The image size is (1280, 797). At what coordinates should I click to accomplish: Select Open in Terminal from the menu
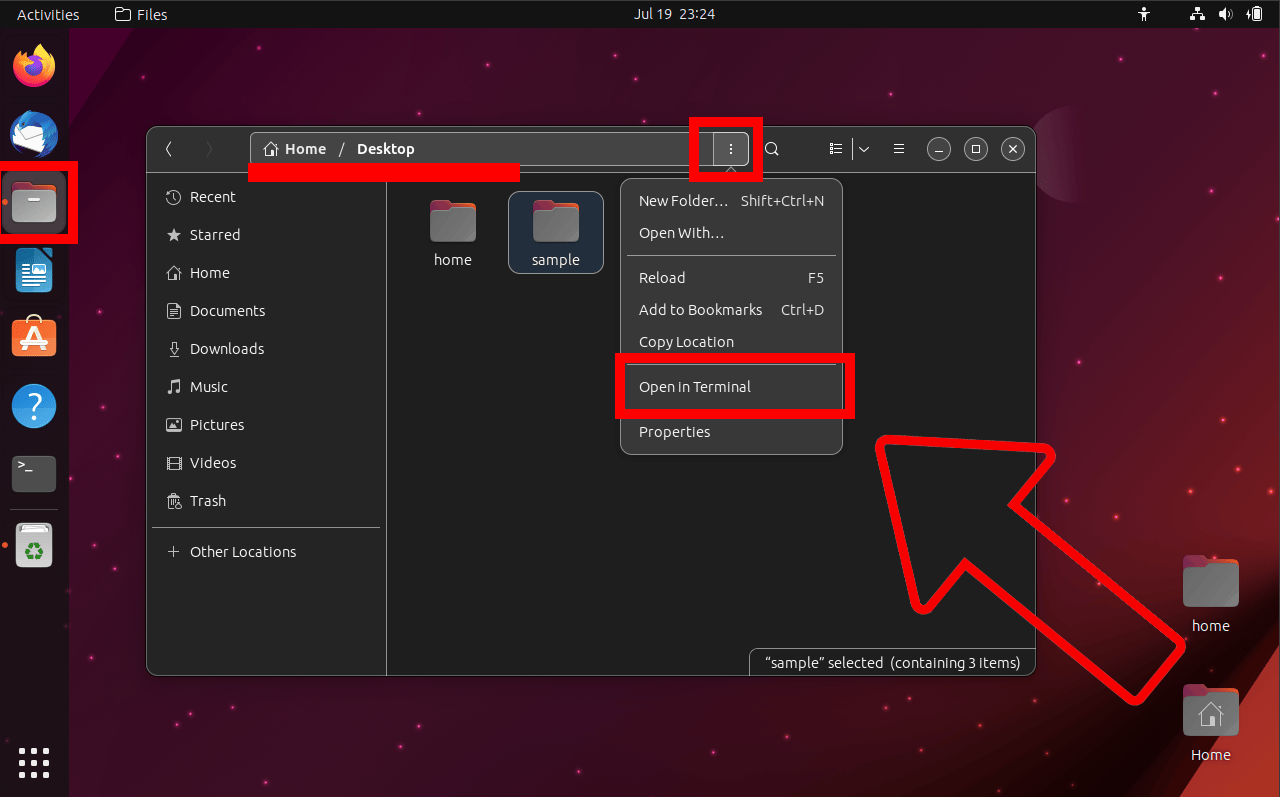point(694,387)
